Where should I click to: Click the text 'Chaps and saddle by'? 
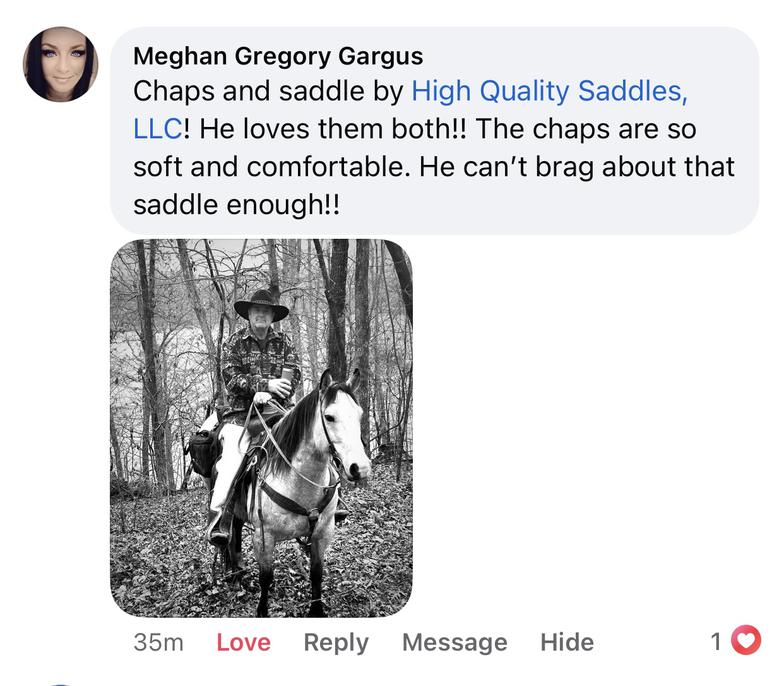pos(268,92)
